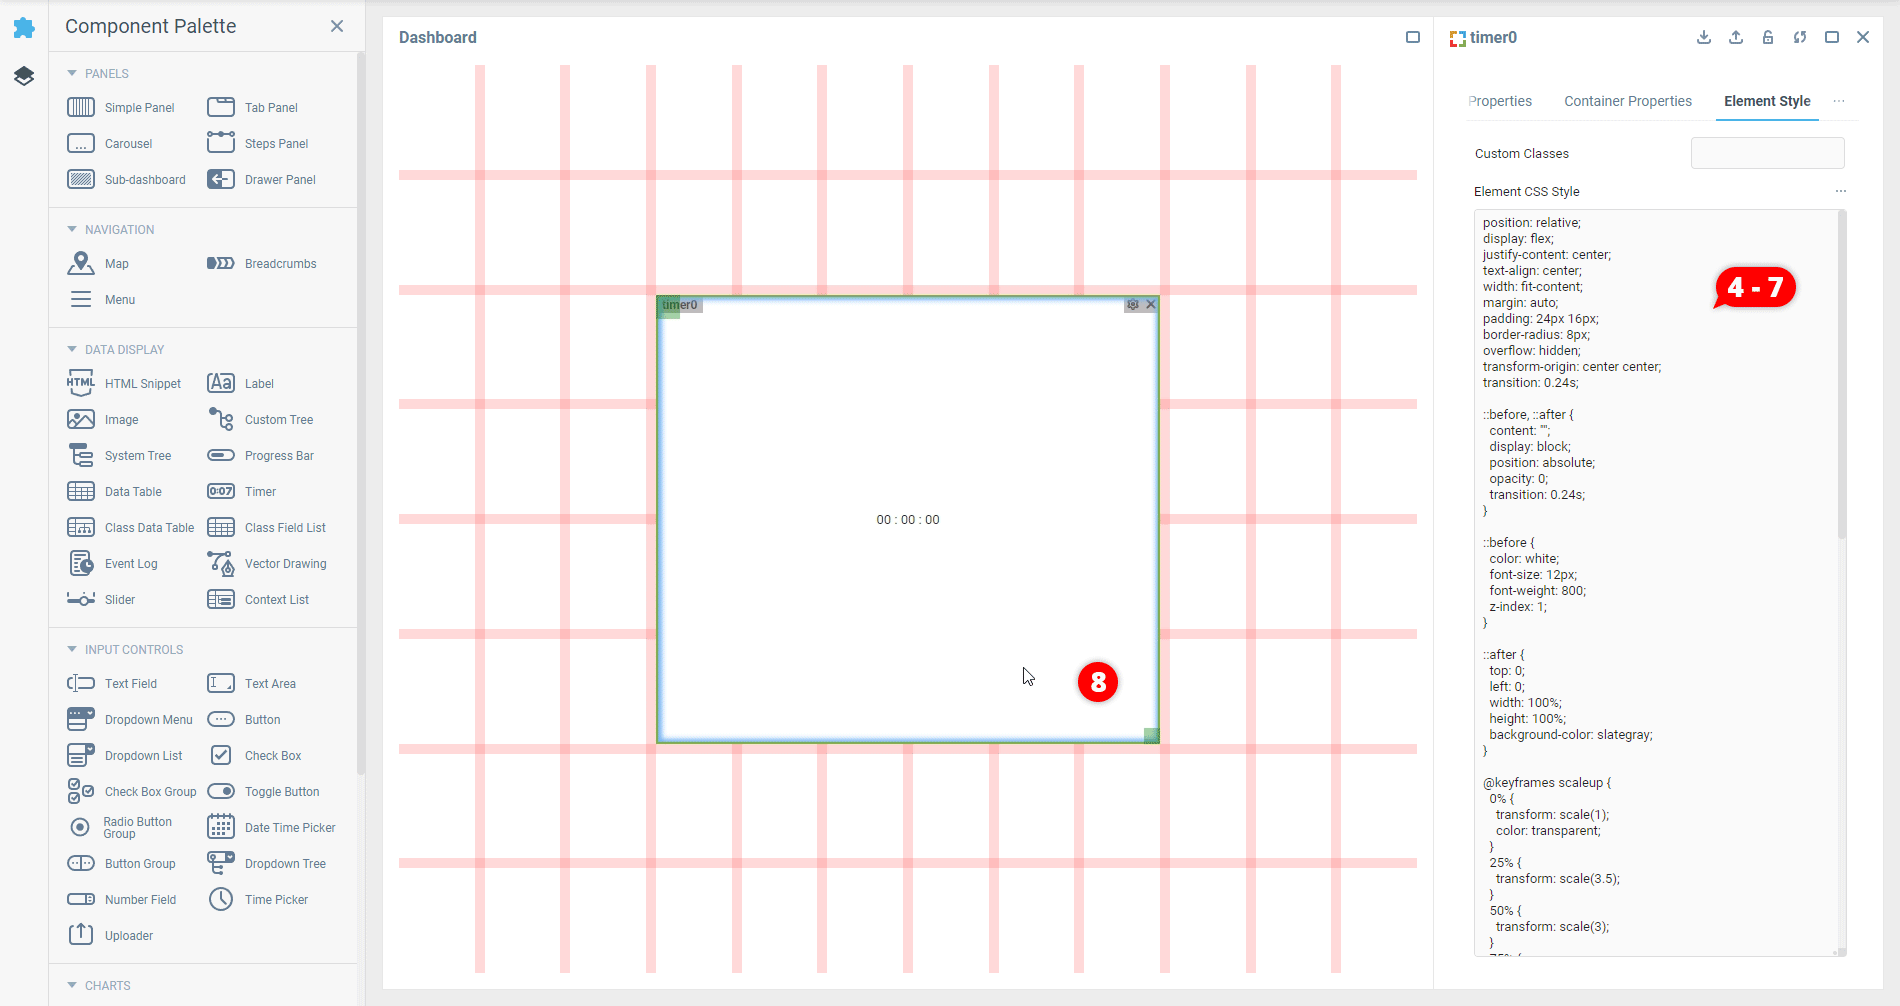Open more tabs ellipsis beside Element Style
The image size is (1900, 1006).
pos(1839,101)
